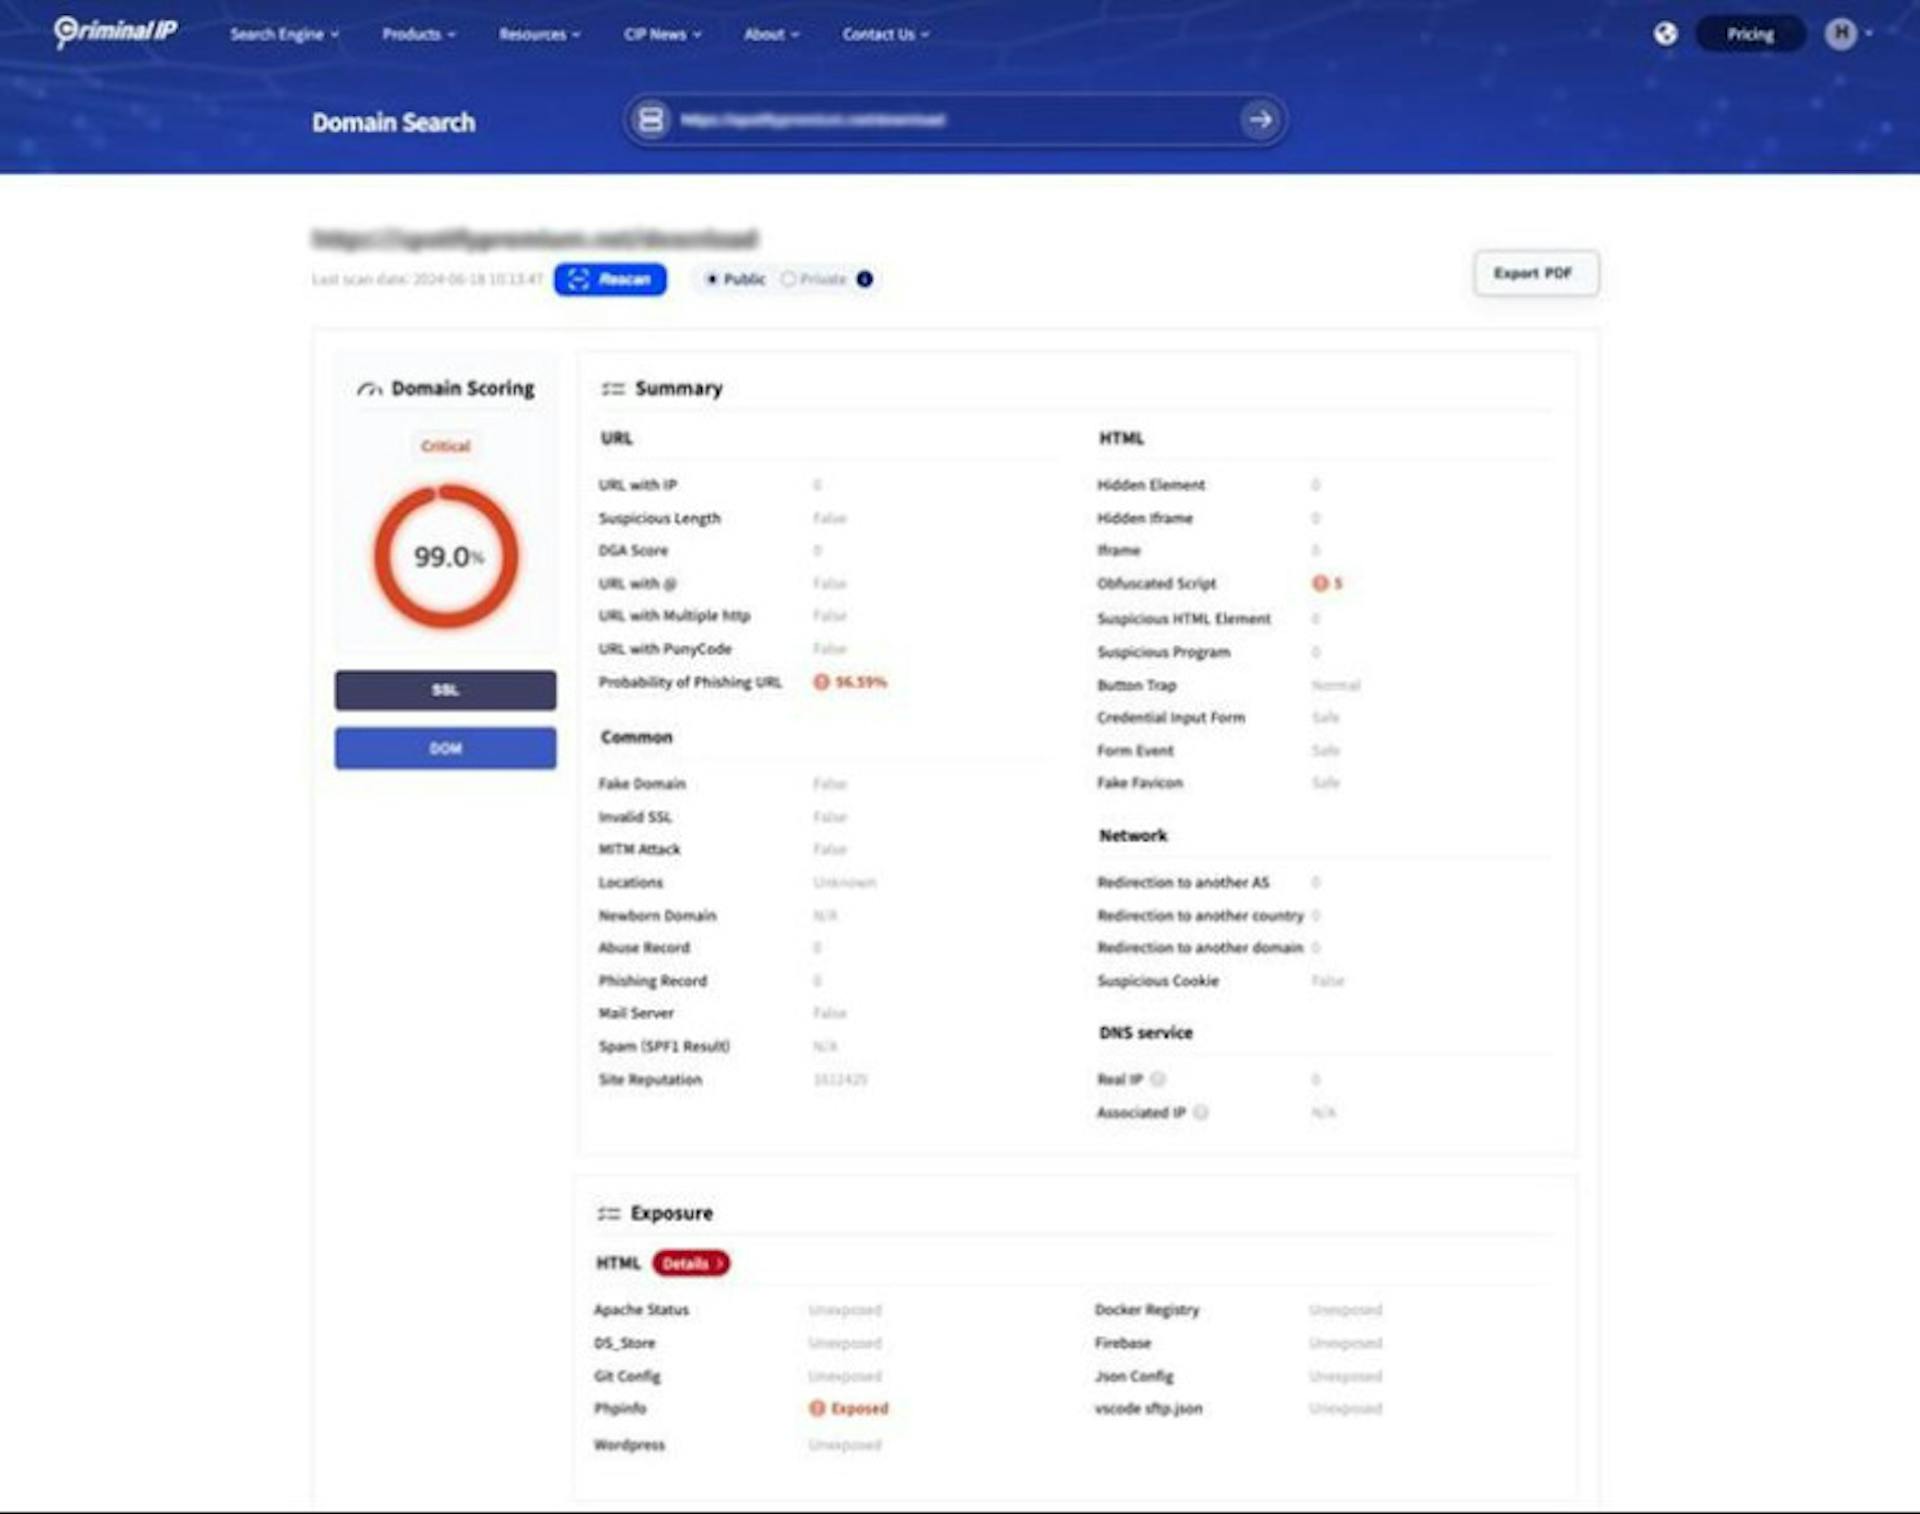
Task: Click the Export PDF button
Action: (1535, 273)
